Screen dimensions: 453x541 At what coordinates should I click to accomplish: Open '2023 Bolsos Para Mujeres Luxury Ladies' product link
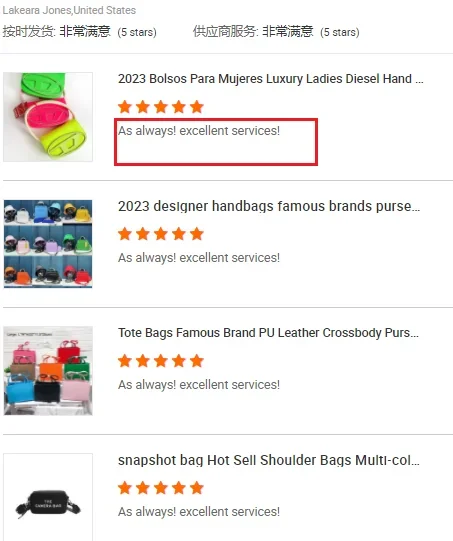[x=270, y=79]
